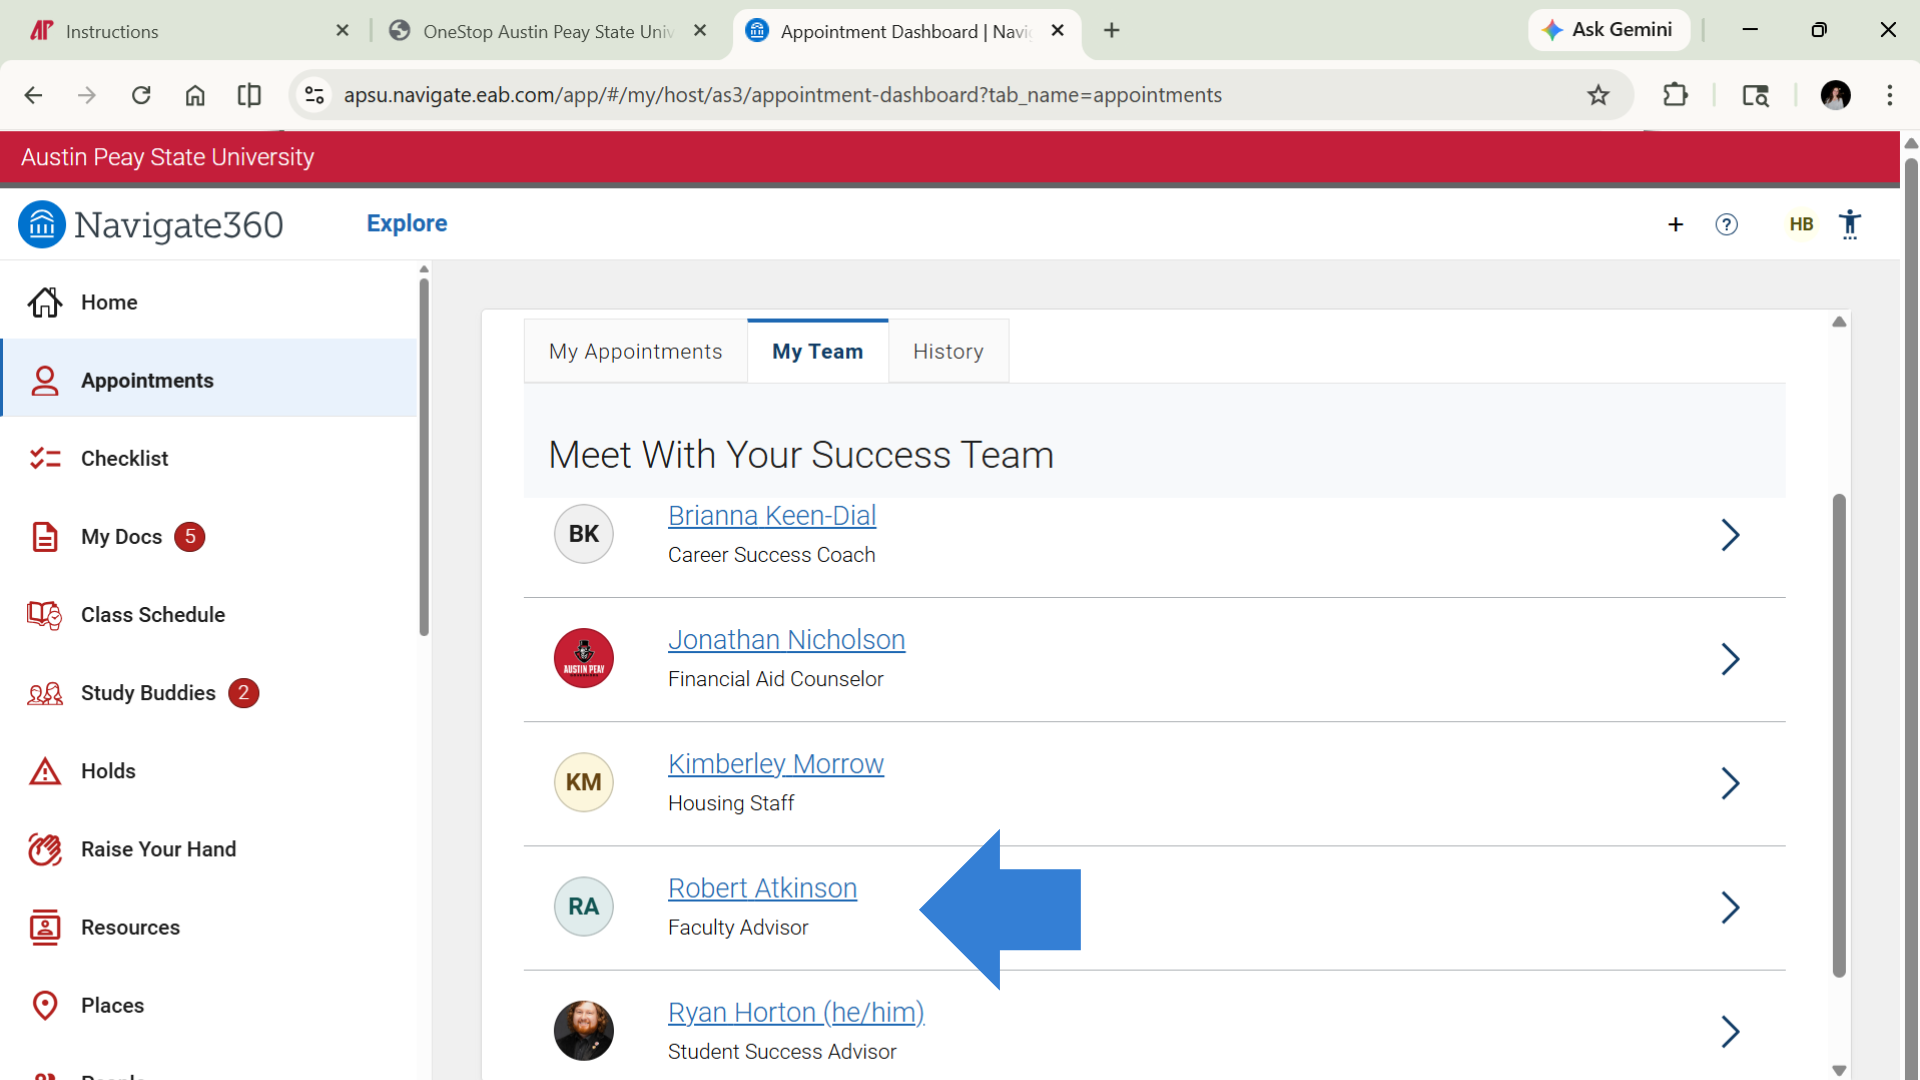The image size is (1920, 1080).
Task: Expand Robert Atkinson's appointment options
Action: click(1731, 907)
